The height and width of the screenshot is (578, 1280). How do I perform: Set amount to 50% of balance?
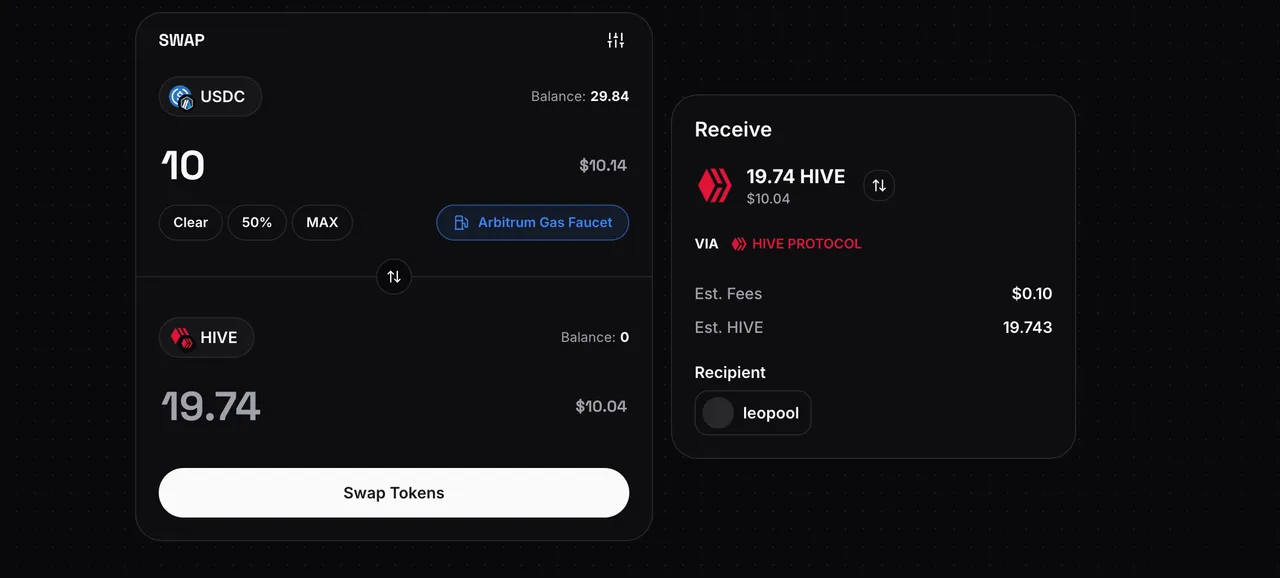tap(257, 222)
